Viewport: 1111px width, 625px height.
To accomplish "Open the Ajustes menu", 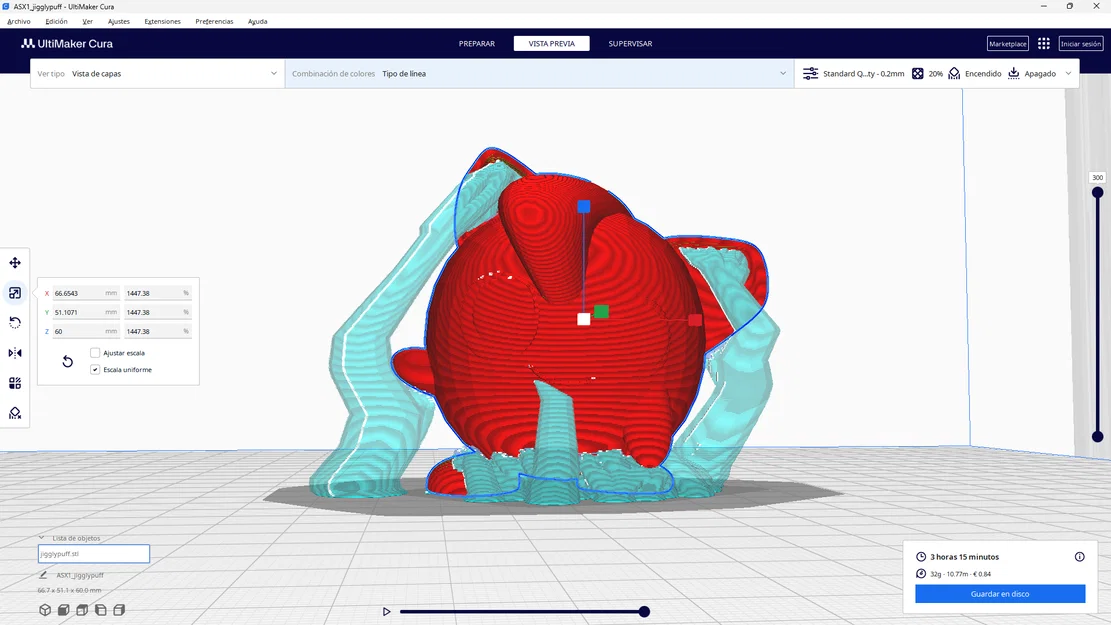I will [x=118, y=21].
